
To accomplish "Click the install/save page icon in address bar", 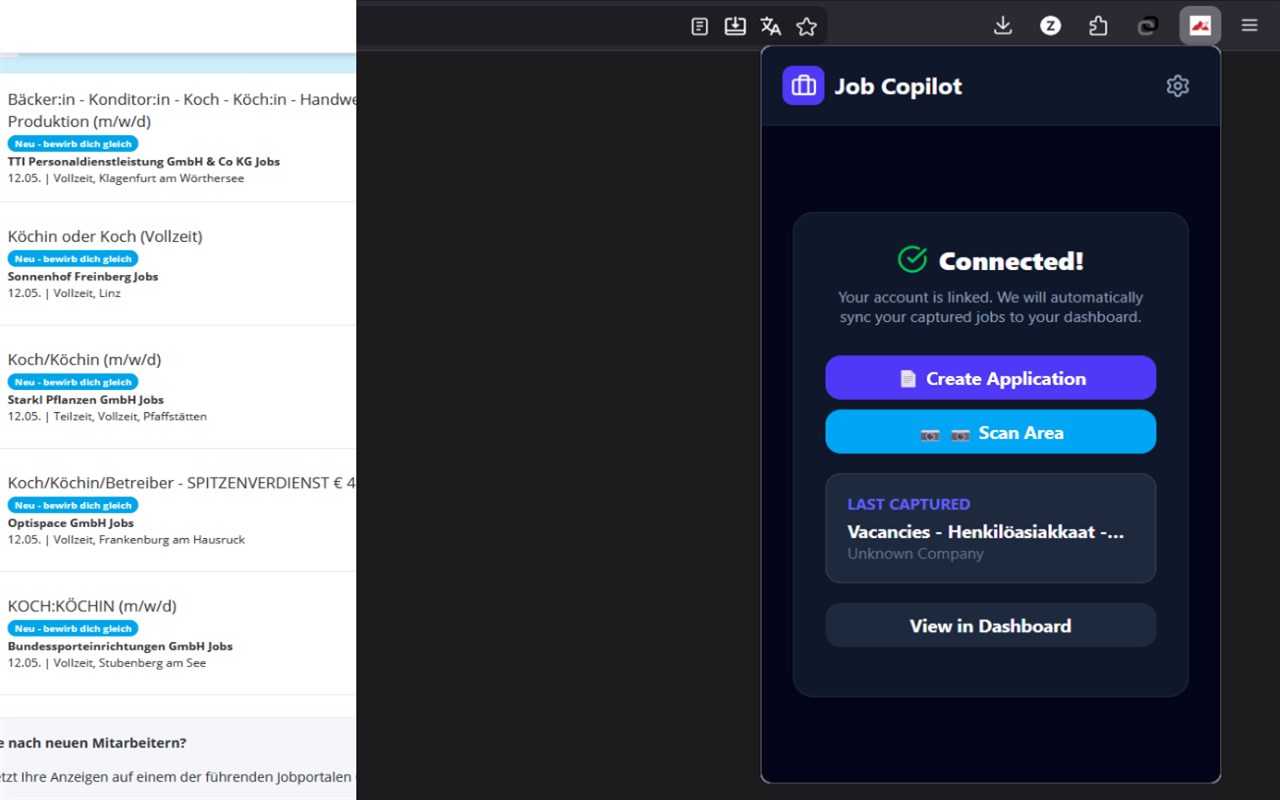I will tap(735, 26).
